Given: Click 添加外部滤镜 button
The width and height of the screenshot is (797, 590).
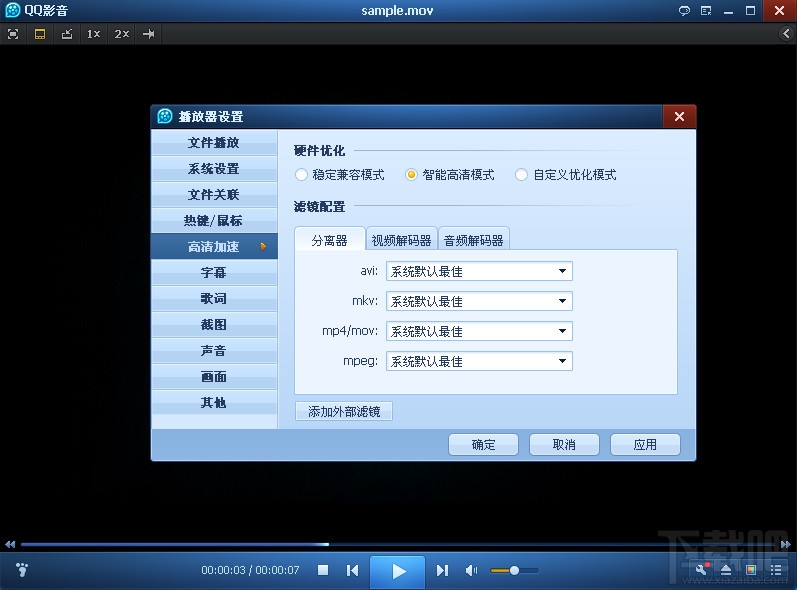Looking at the screenshot, I should pos(344,411).
